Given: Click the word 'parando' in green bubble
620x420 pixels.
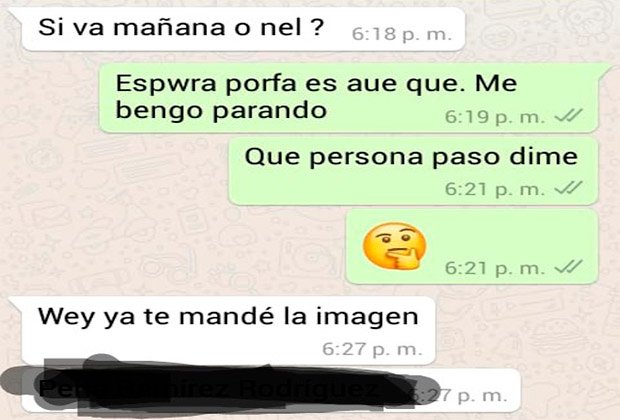Looking at the screenshot, I should [x=270, y=111].
